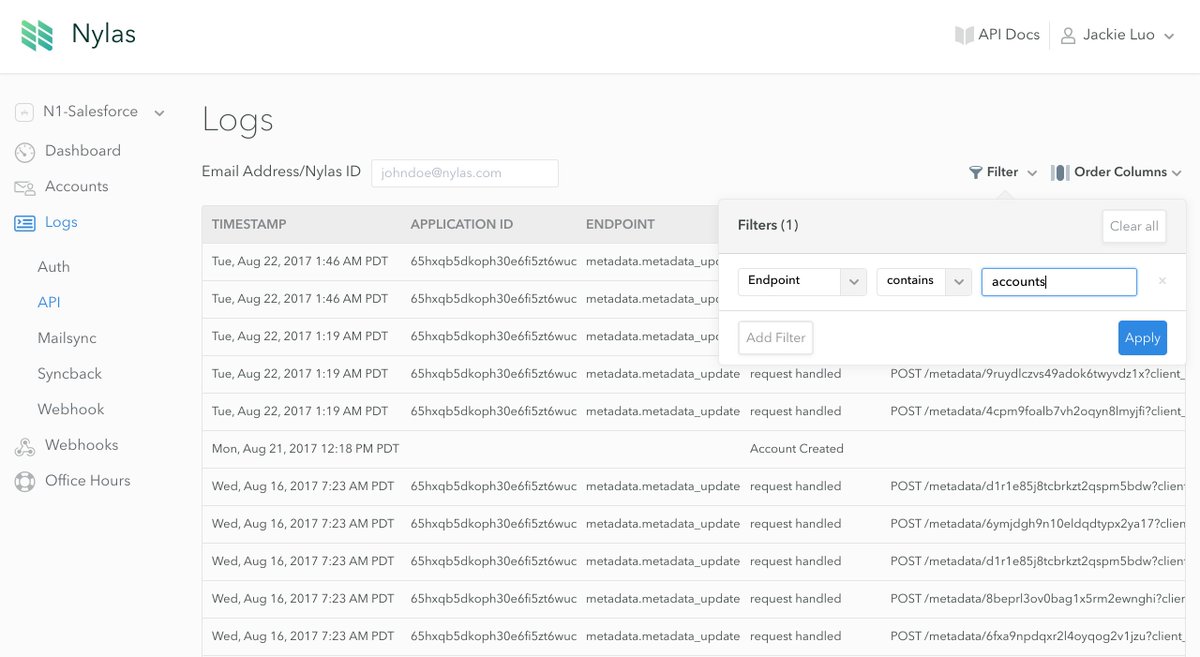Open the Endpoint filter field dropdown

point(854,281)
